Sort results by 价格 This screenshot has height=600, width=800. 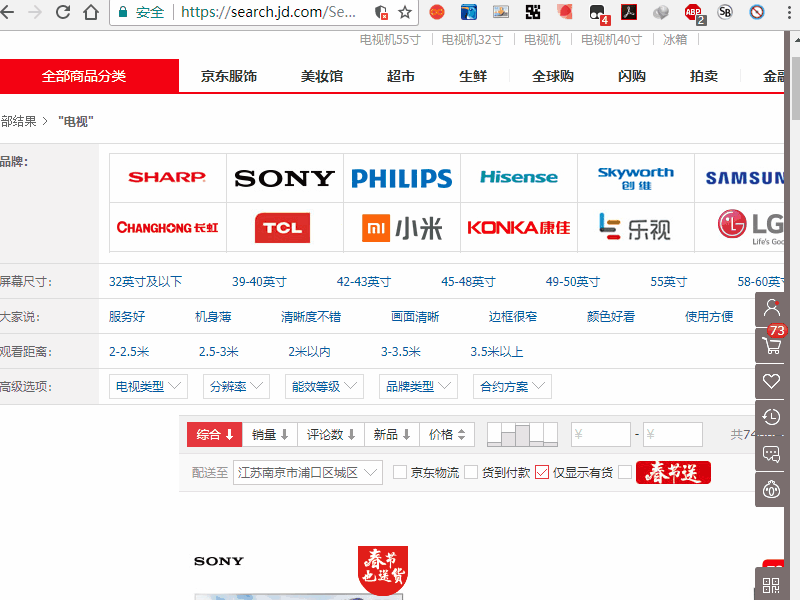447,435
